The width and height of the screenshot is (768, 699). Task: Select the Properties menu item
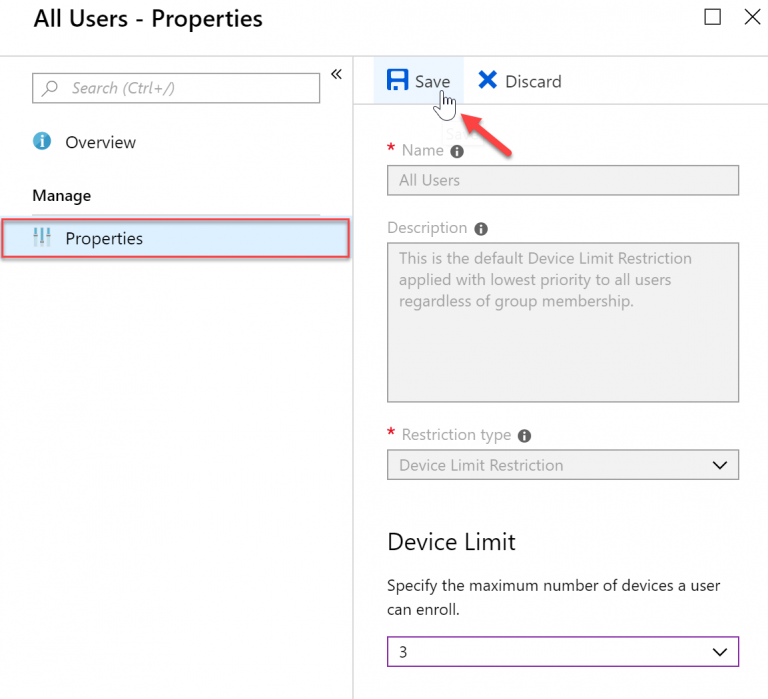tap(175, 238)
